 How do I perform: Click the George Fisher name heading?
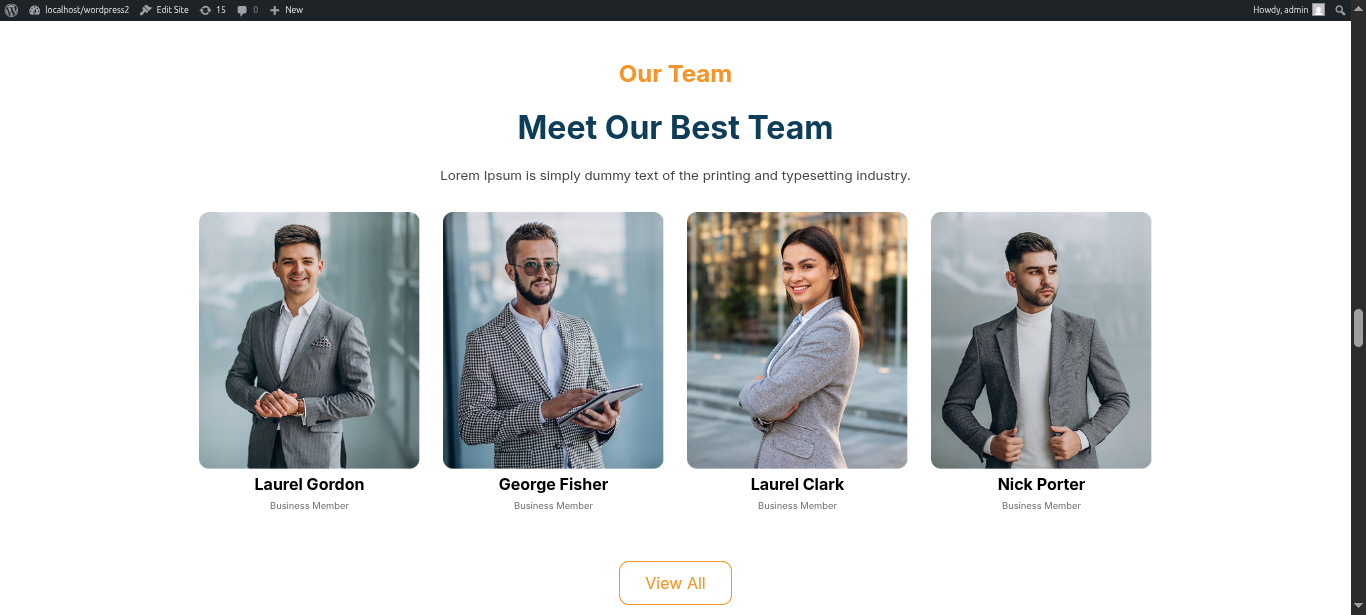coord(553,484)
